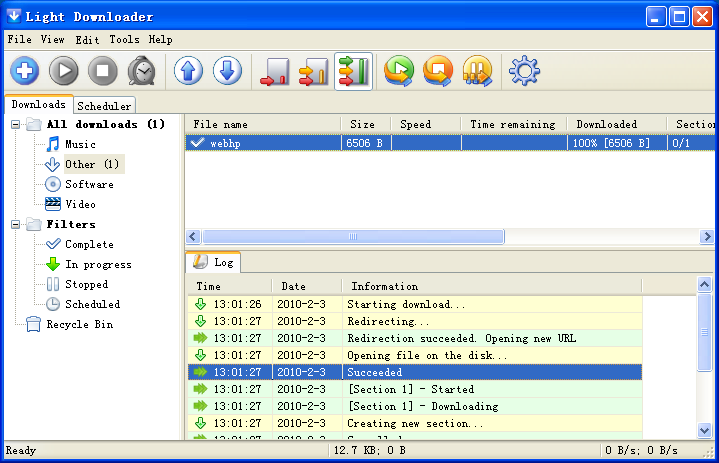The height and width of the screenshot is (463, 719).
Task: Click the log scrollbar up arrow
Action: pos(704,285)
